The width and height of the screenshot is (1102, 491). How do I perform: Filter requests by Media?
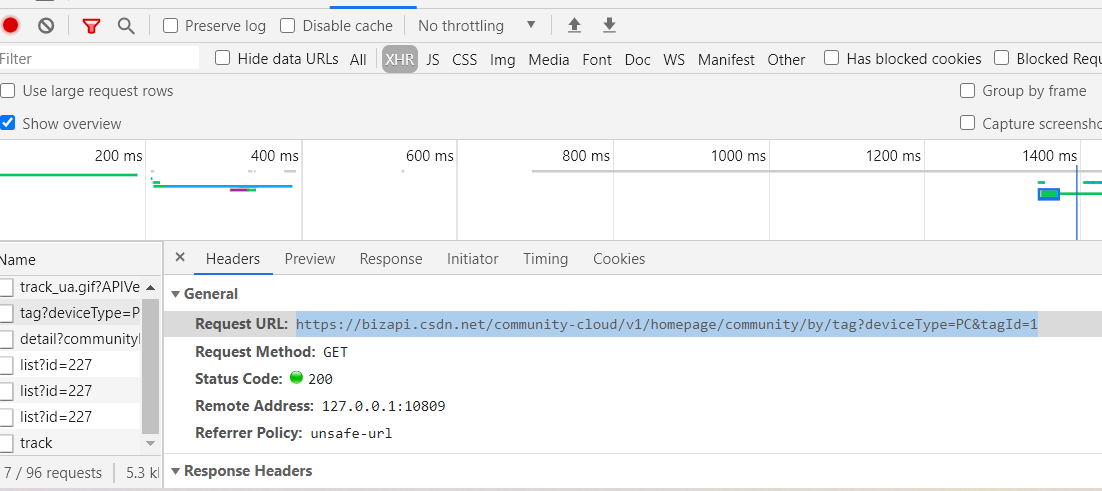click(x=549, y=60)
